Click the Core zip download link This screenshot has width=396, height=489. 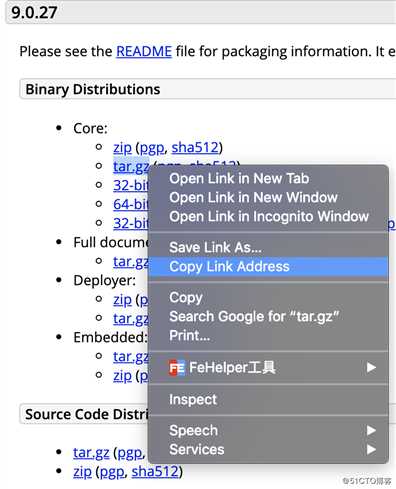tap(122, 148)
